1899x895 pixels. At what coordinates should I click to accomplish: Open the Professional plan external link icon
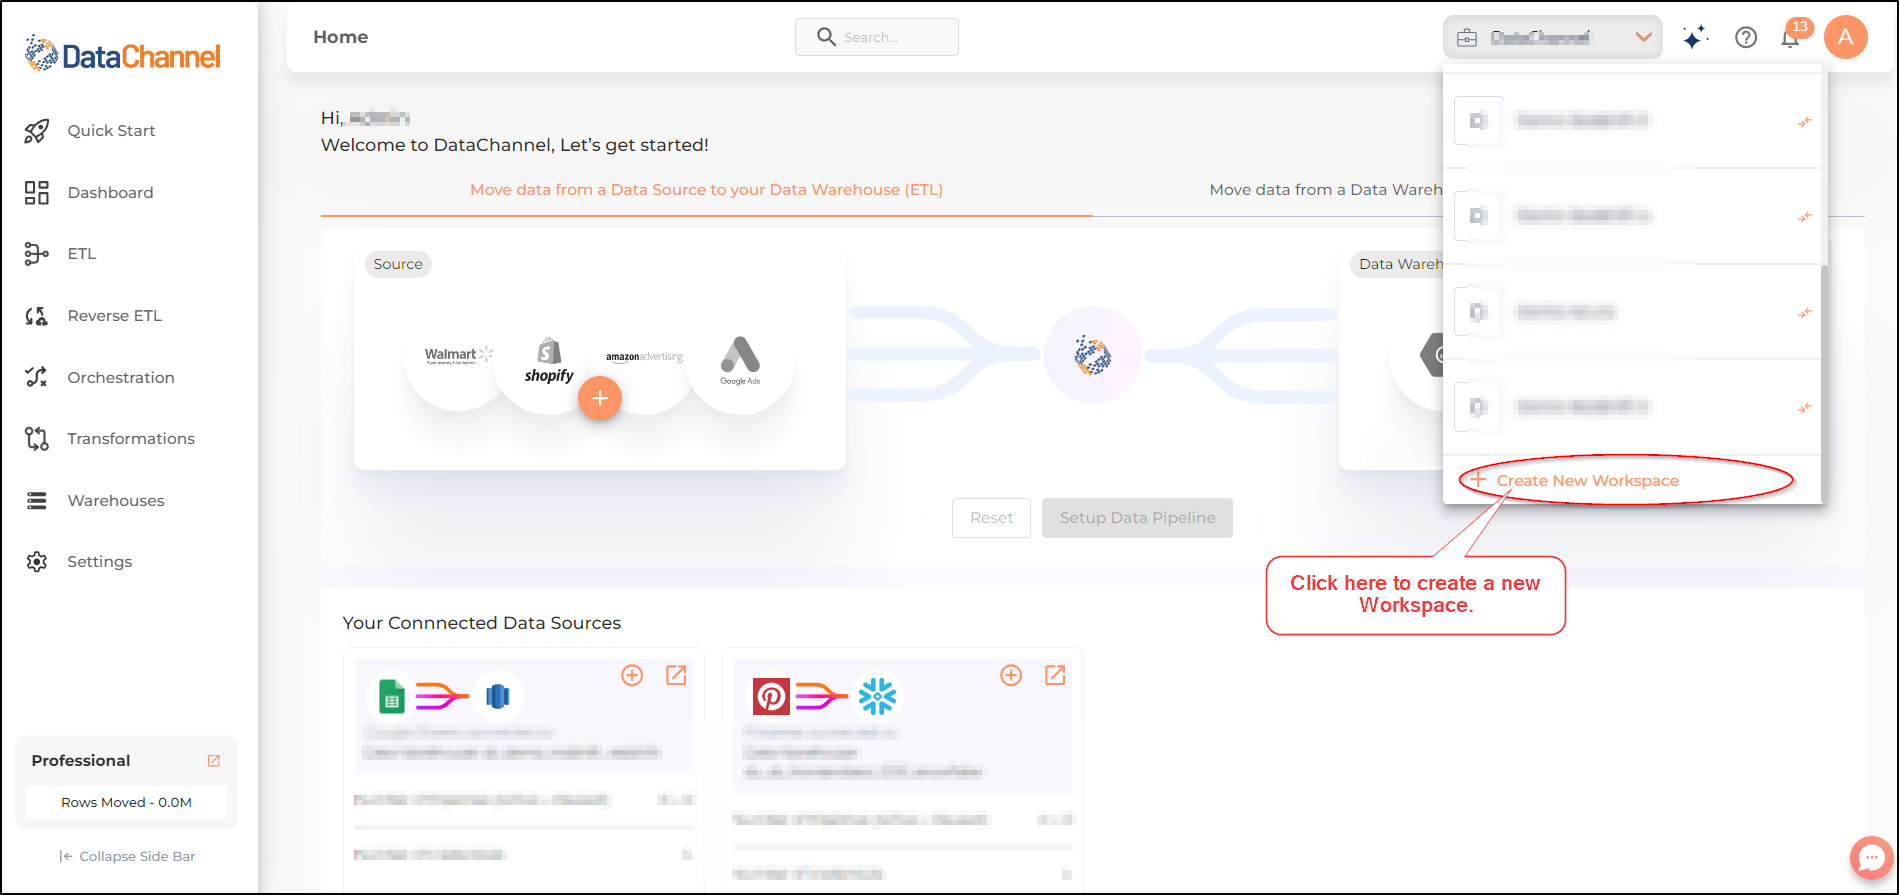(x=213, y=761)
